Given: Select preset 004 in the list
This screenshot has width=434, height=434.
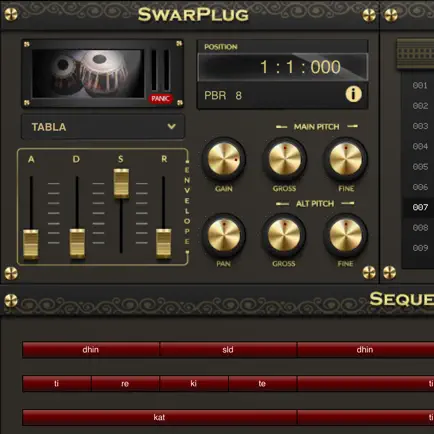Looking at the screenshot, I should click(420, 146).
